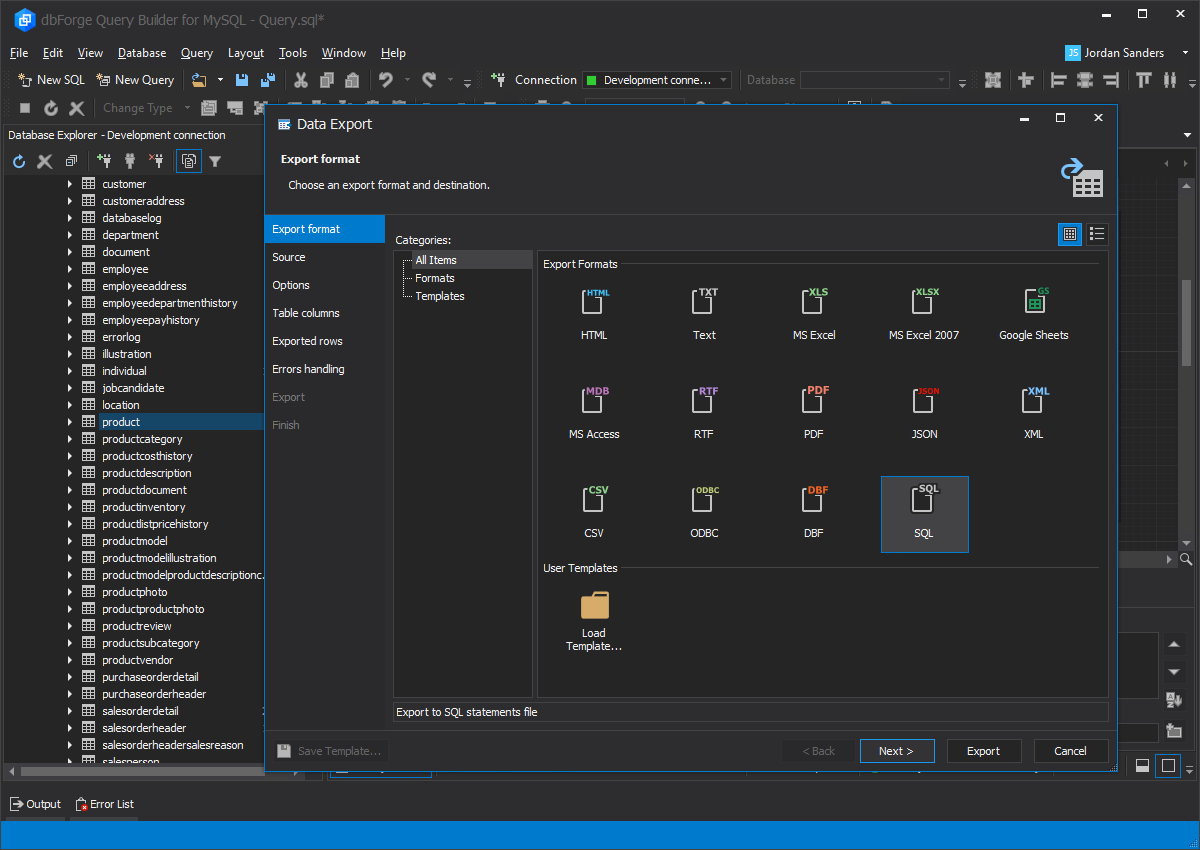Select the SQL export format

click(x=924, y=514)
